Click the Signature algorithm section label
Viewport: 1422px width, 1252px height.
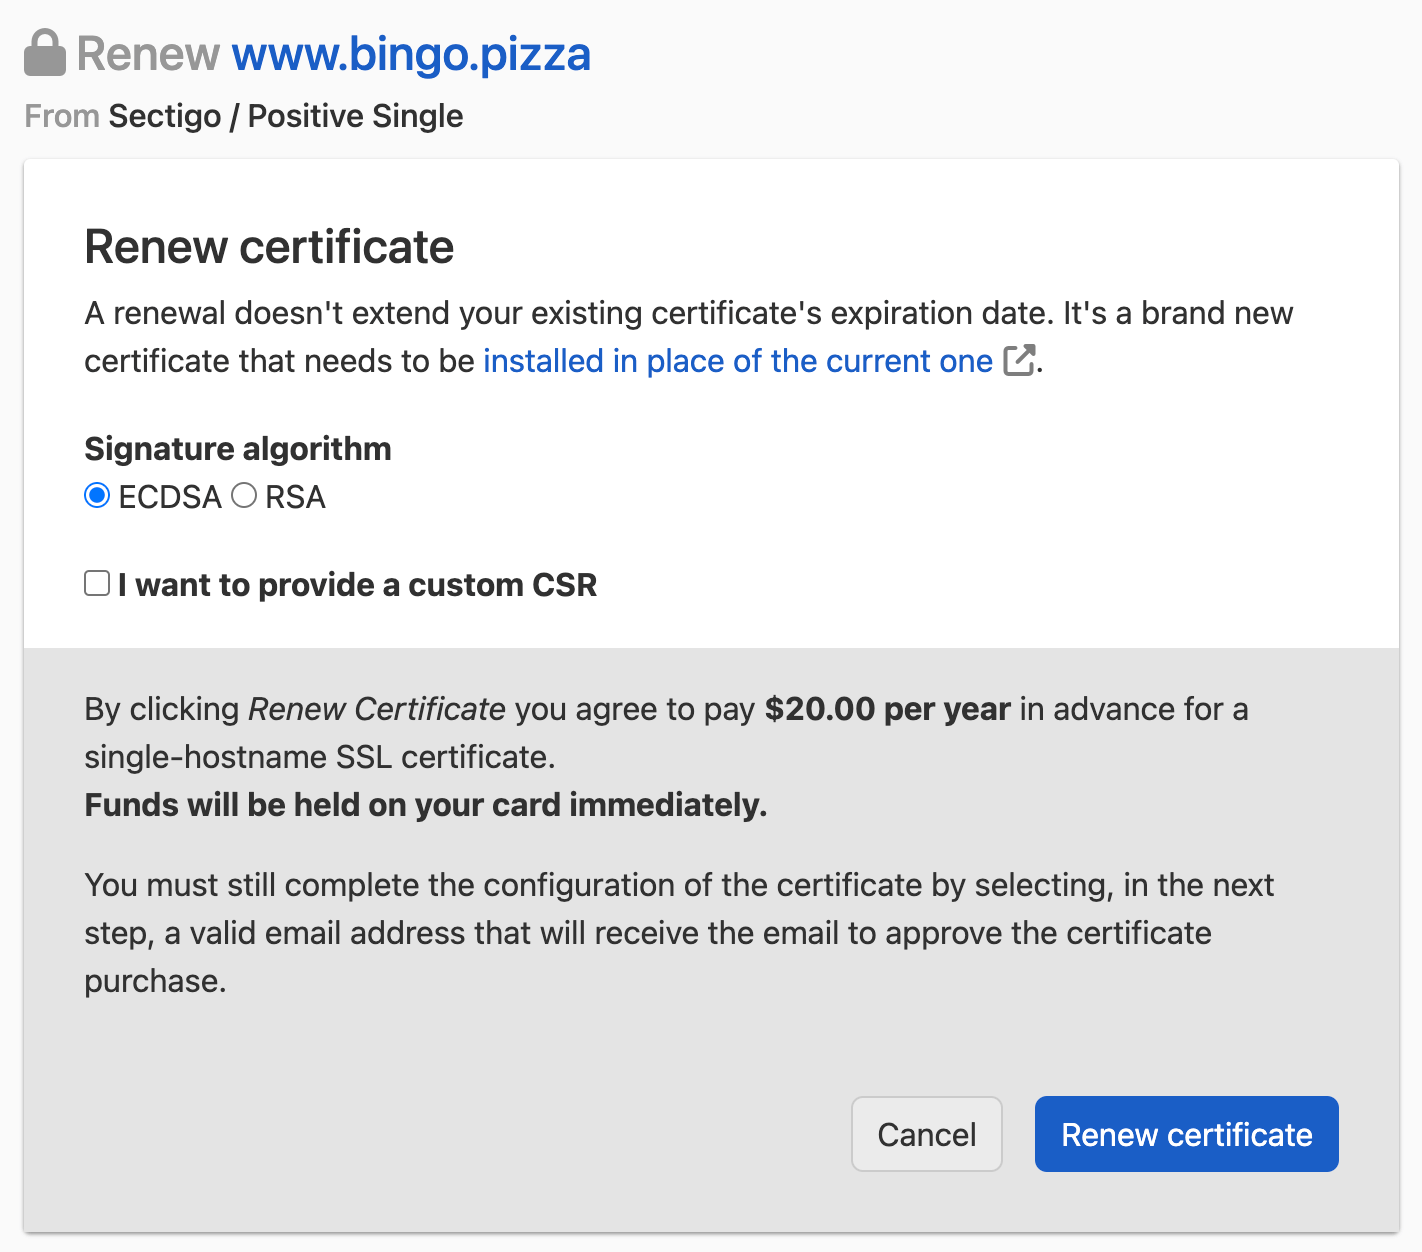click(x=237, y=449)
